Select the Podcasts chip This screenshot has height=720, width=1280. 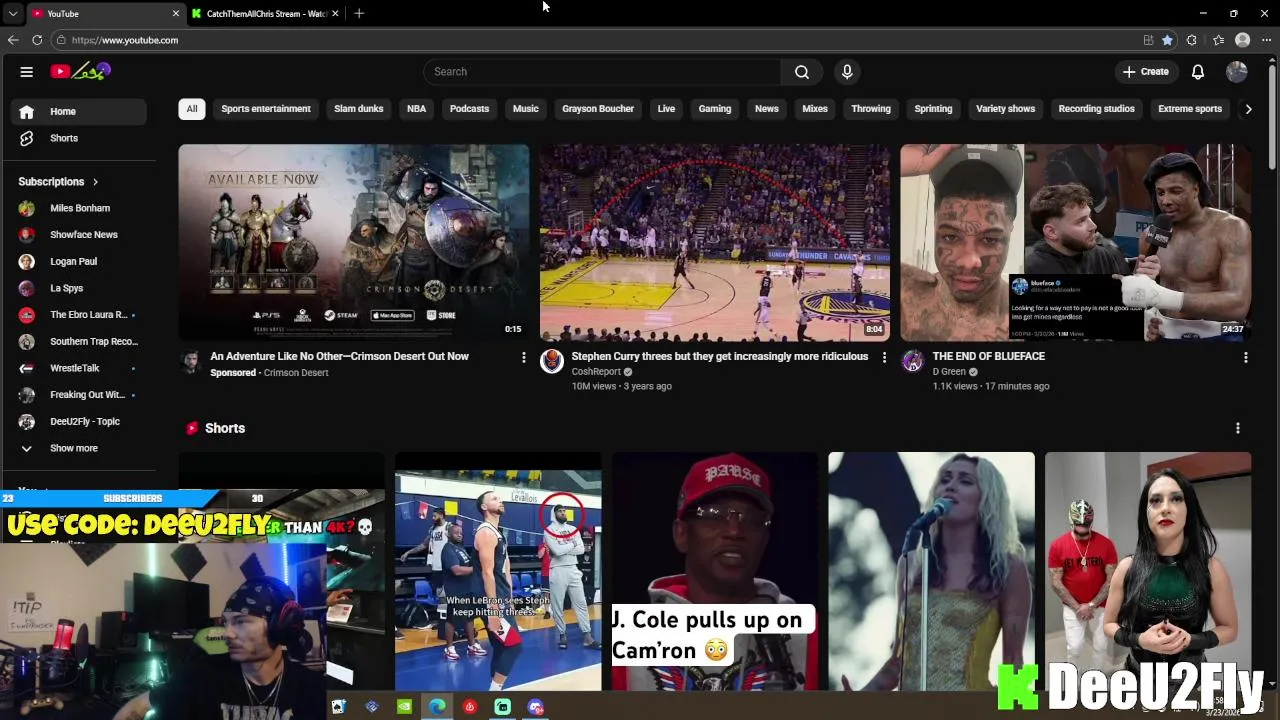coord(469,109)
